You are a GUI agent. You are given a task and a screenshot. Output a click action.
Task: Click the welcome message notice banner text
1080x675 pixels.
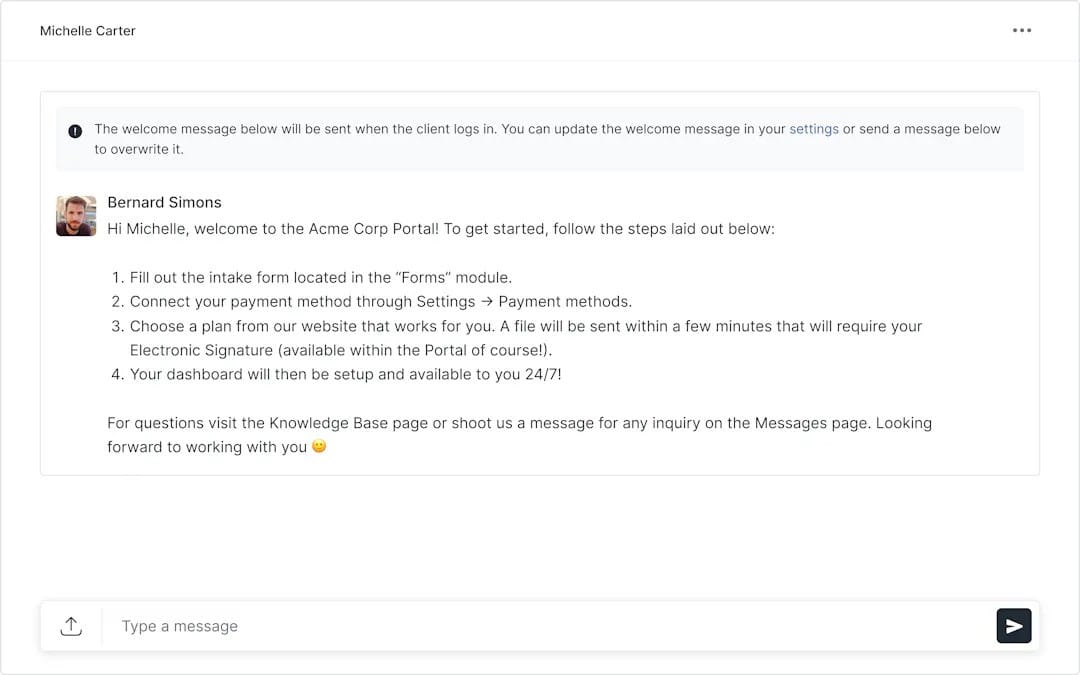pyautogui.click(x=440, y=130)
